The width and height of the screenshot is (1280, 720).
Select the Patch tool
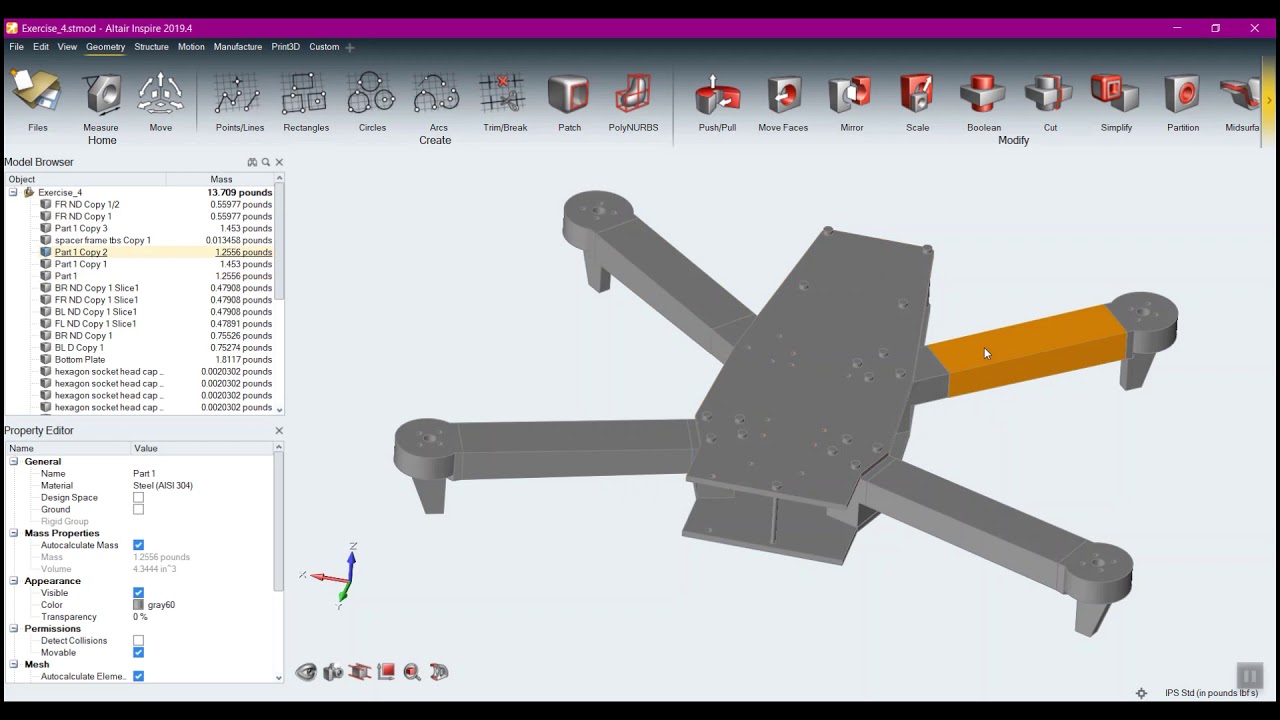[569, 101]
